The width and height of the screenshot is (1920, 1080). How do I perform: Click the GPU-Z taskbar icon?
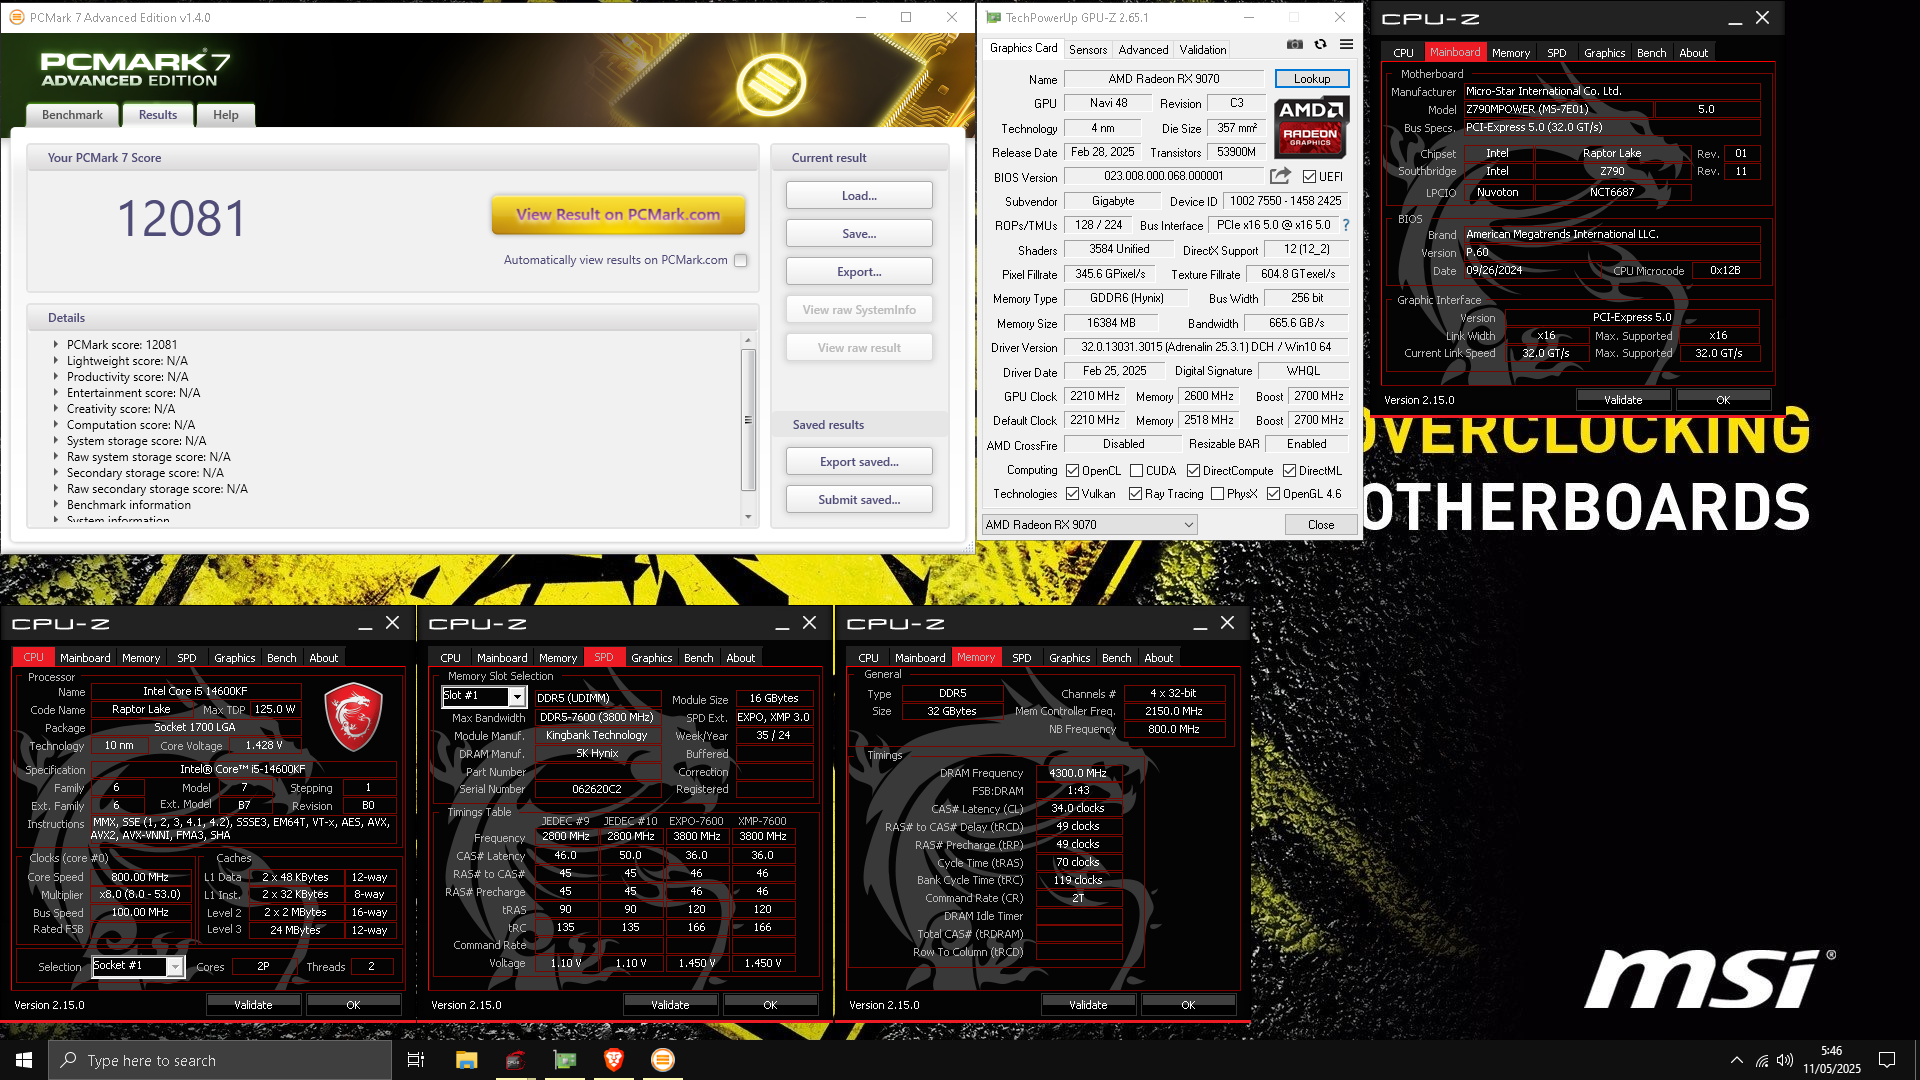click(x=565, y=1060)
